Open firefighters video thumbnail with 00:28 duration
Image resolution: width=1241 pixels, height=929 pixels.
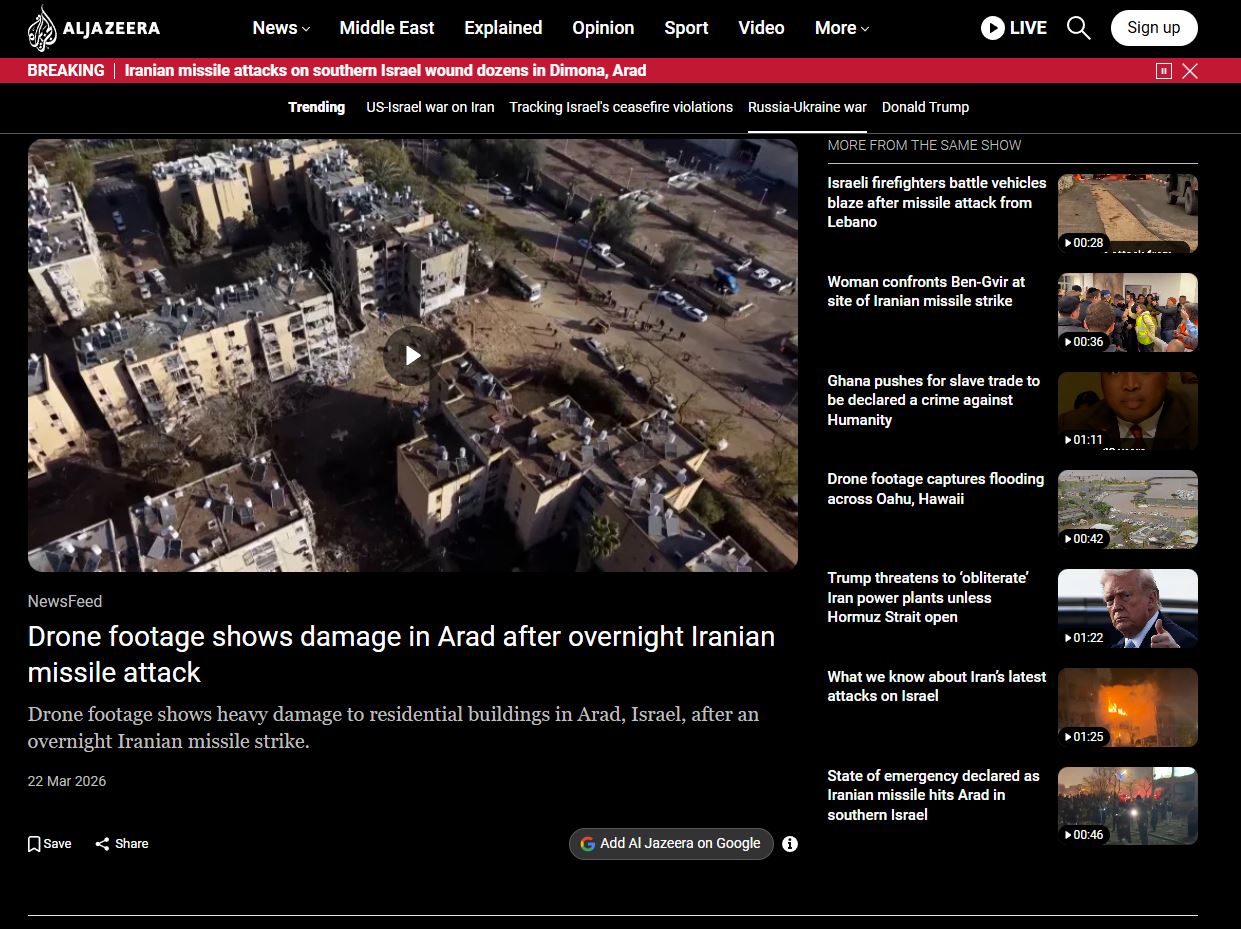coord(1127,213)
